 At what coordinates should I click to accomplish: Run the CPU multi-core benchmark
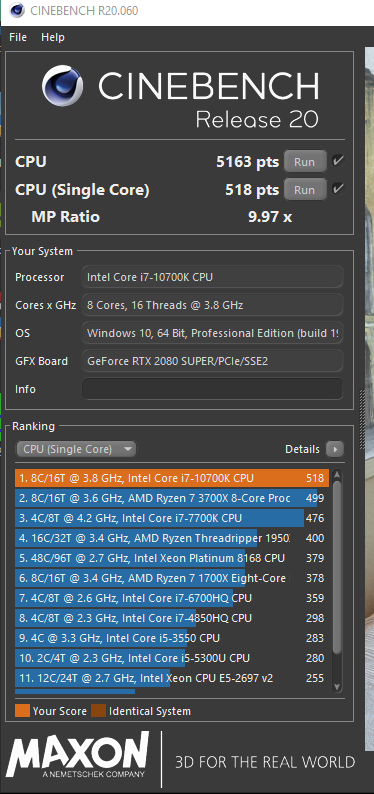coord(305,162)
